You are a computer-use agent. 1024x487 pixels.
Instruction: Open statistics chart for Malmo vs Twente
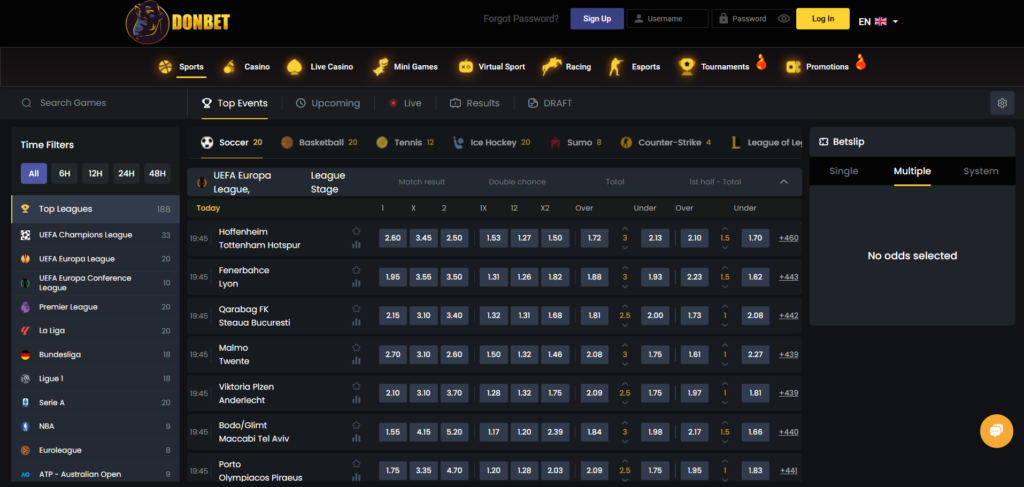(x=356, y=360)
